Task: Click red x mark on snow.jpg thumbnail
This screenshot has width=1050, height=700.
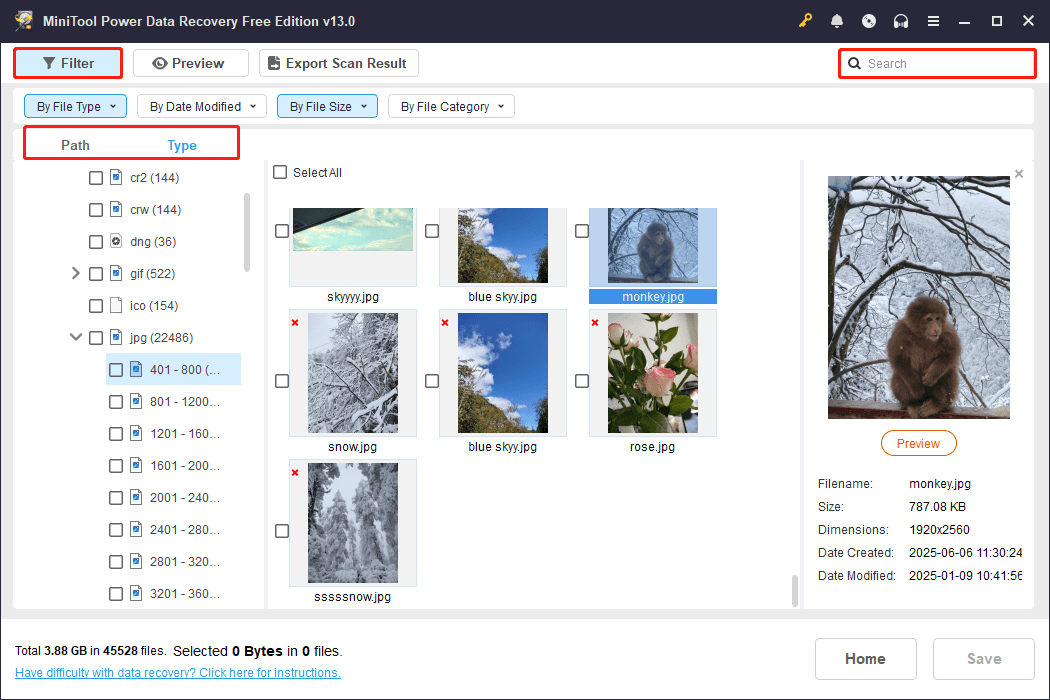Action: point(295,323)
